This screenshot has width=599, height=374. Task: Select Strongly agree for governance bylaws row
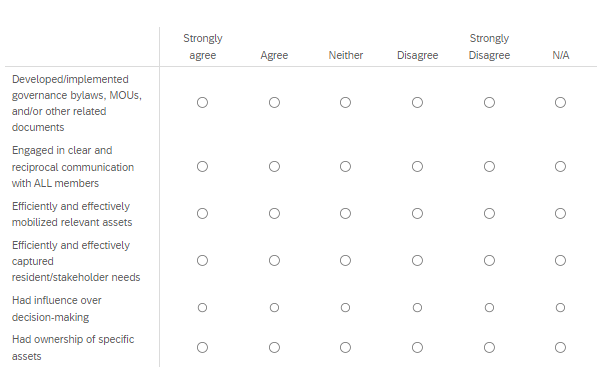click(202, 103)
